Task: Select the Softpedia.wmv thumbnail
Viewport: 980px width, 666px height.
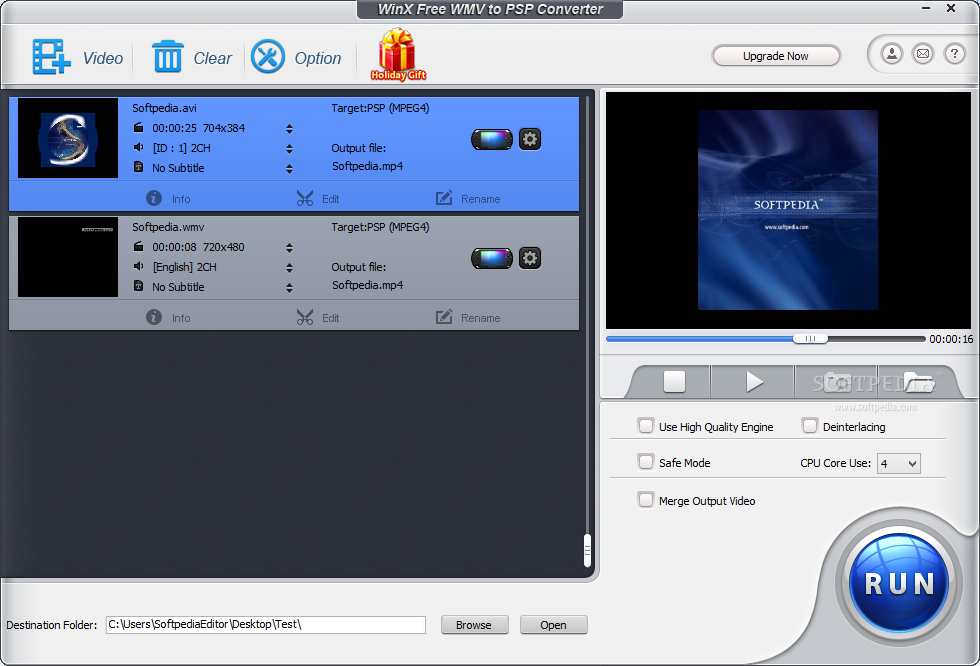Action: tap(68, 257)
